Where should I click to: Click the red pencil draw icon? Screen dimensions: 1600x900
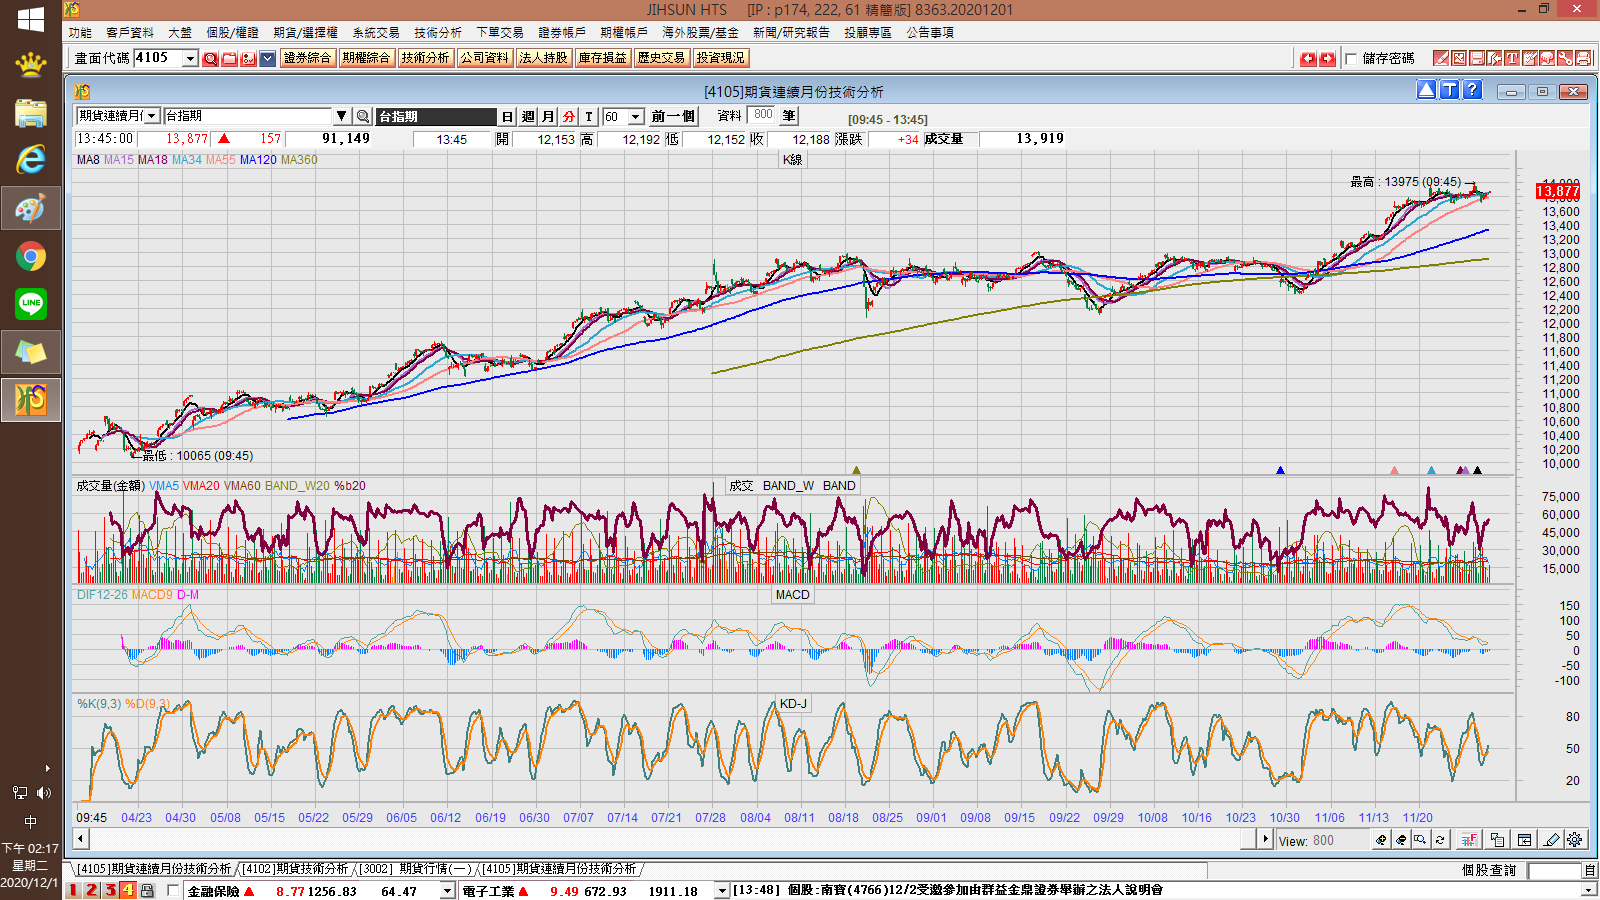(x=1441, y=58)
